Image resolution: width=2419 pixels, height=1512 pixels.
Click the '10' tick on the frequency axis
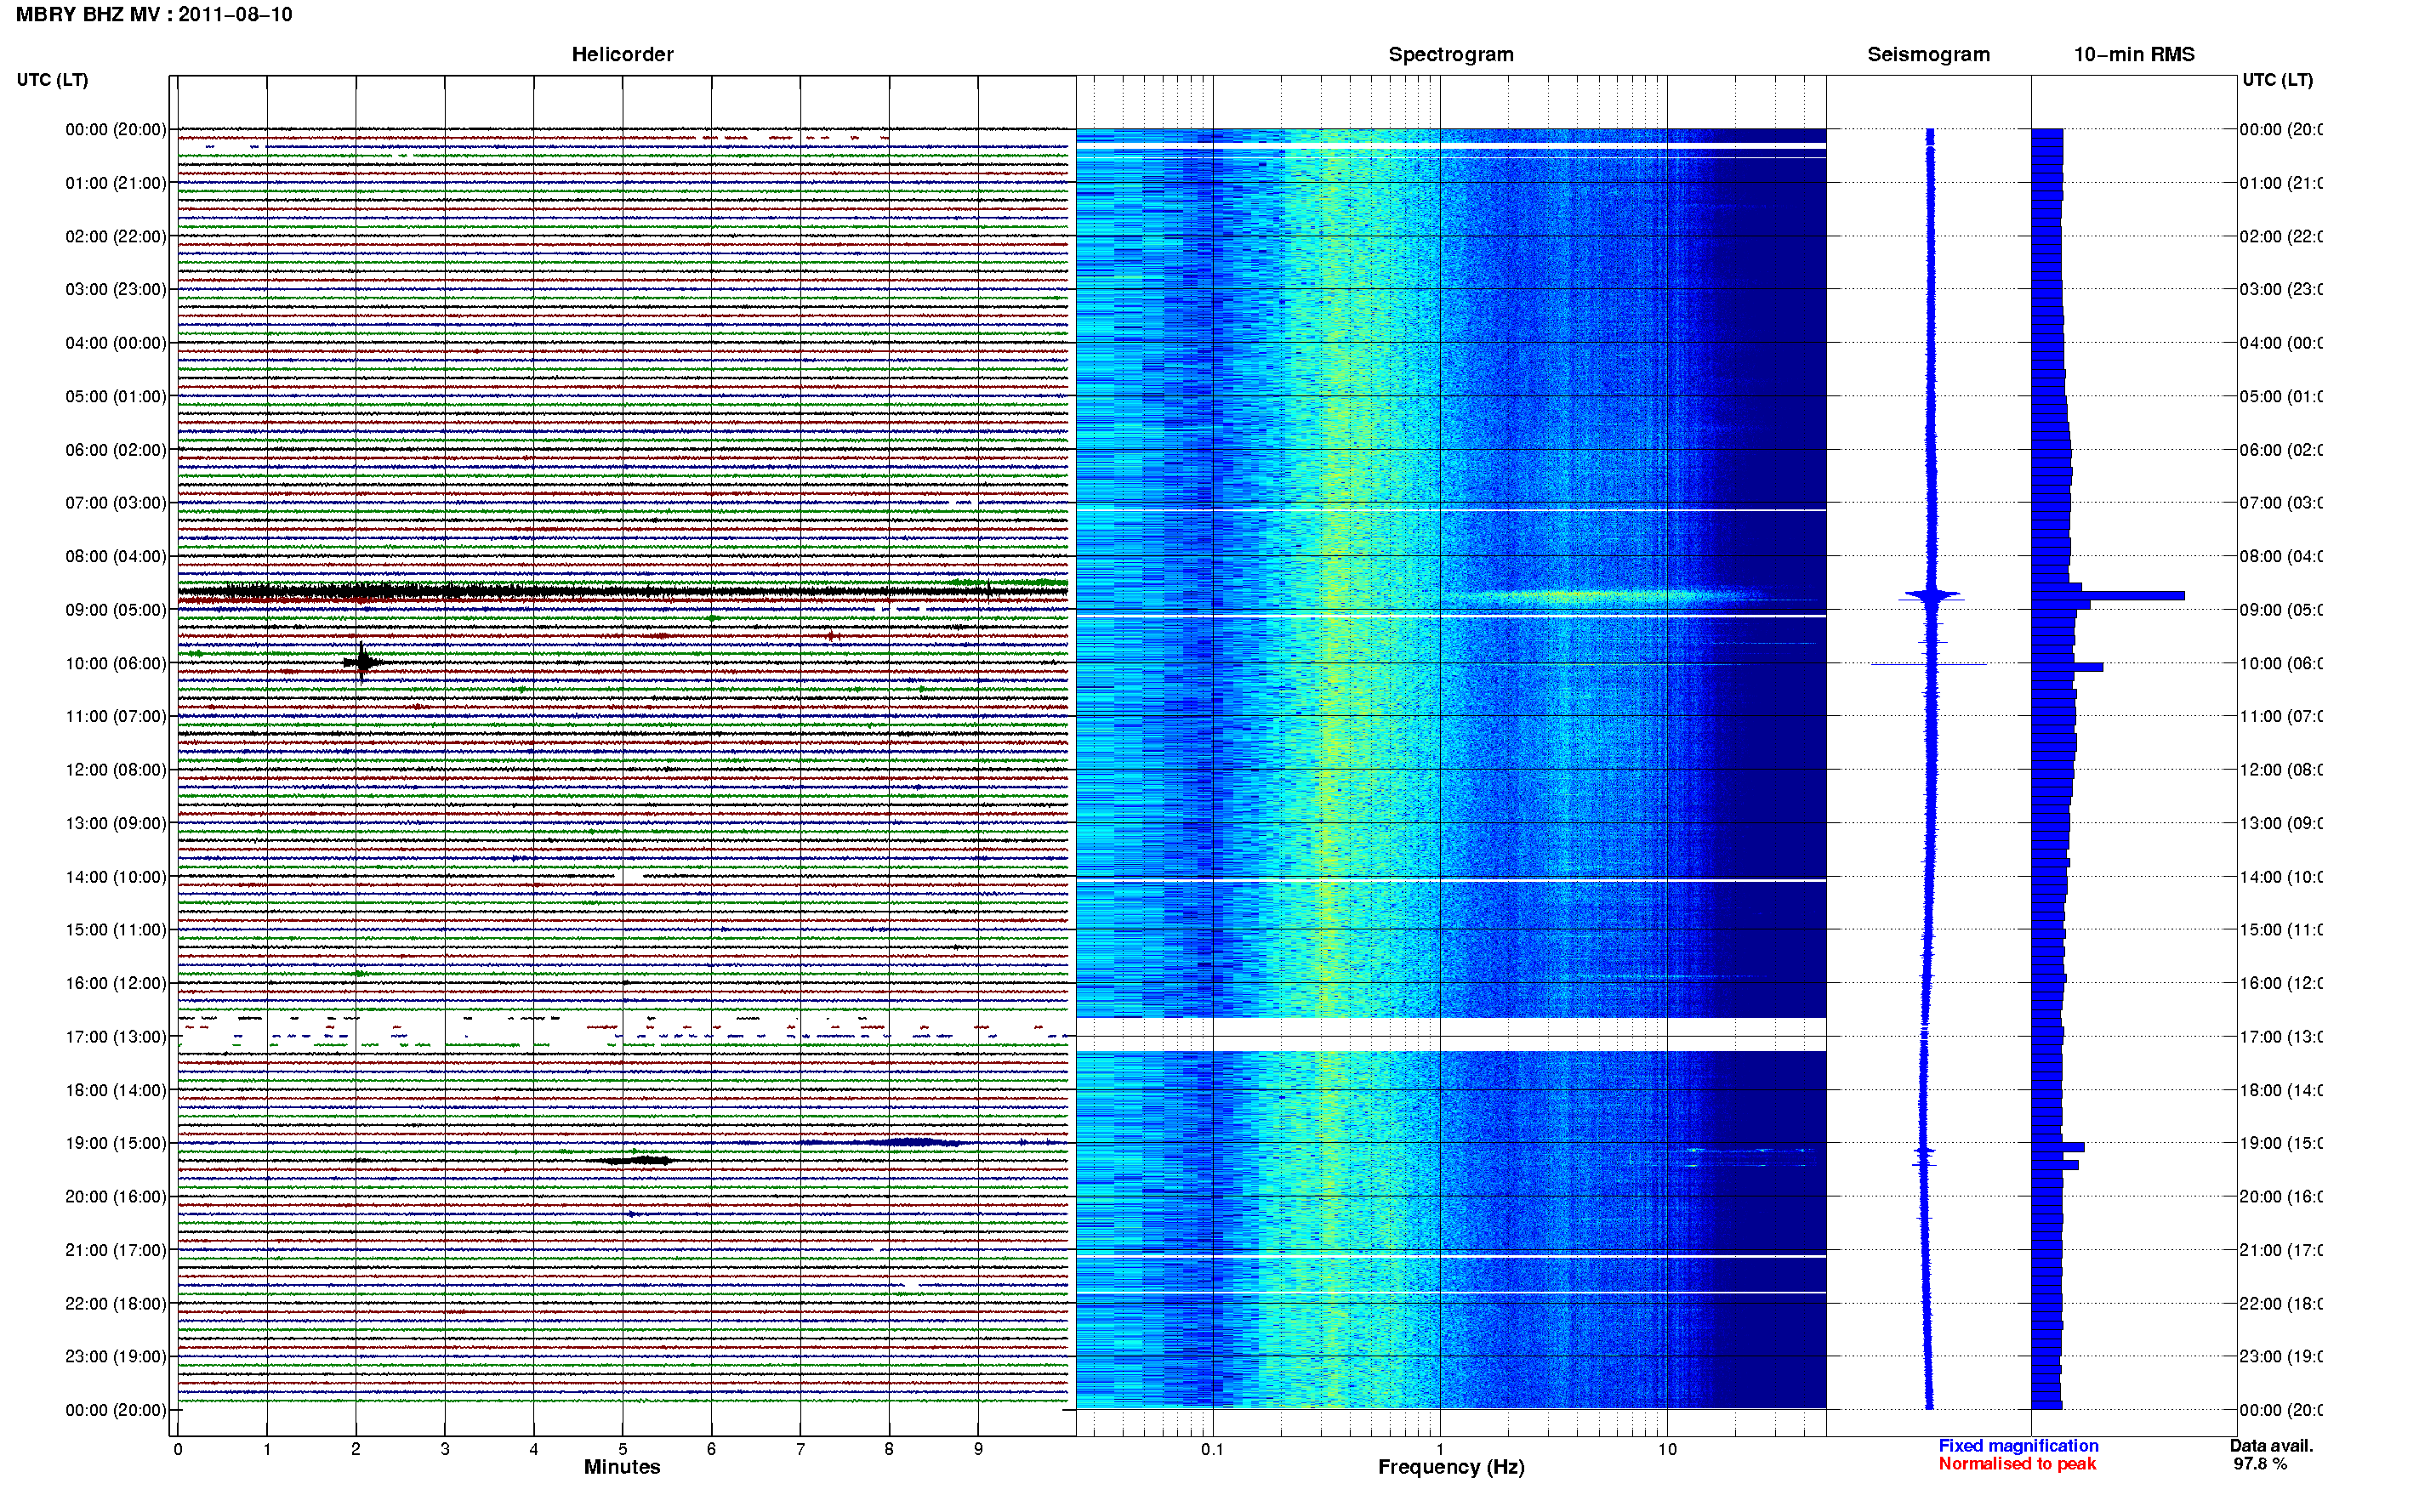click(x=1667, y=1449)
